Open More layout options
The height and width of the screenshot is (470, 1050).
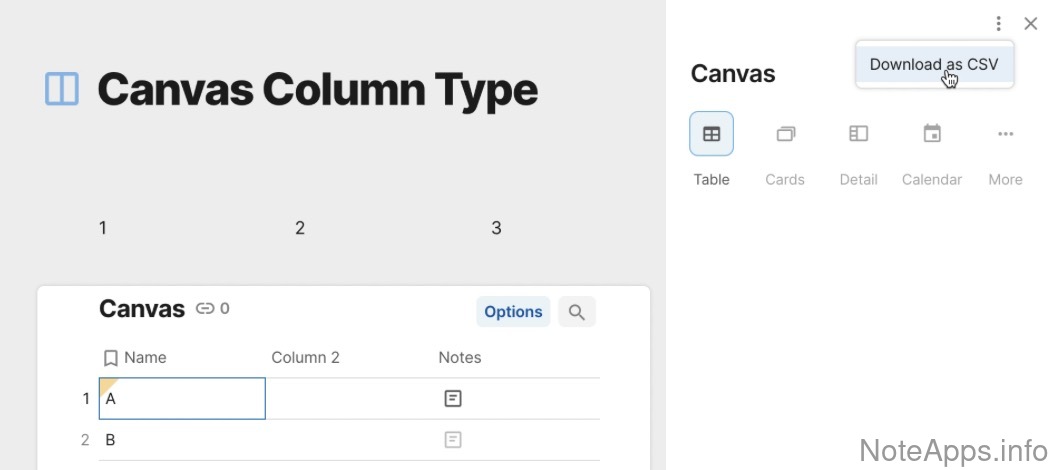pos(1005,134)
